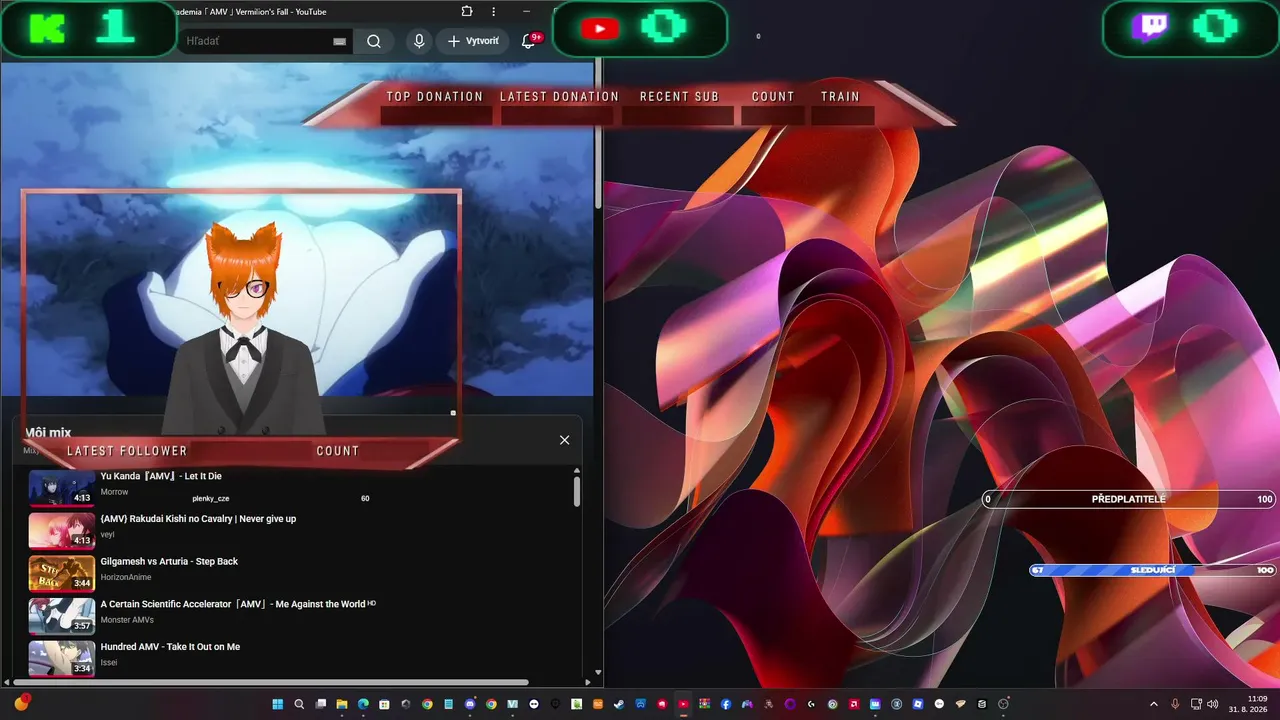
Task: Open volume control in system tray
Action: point(1213,704)
